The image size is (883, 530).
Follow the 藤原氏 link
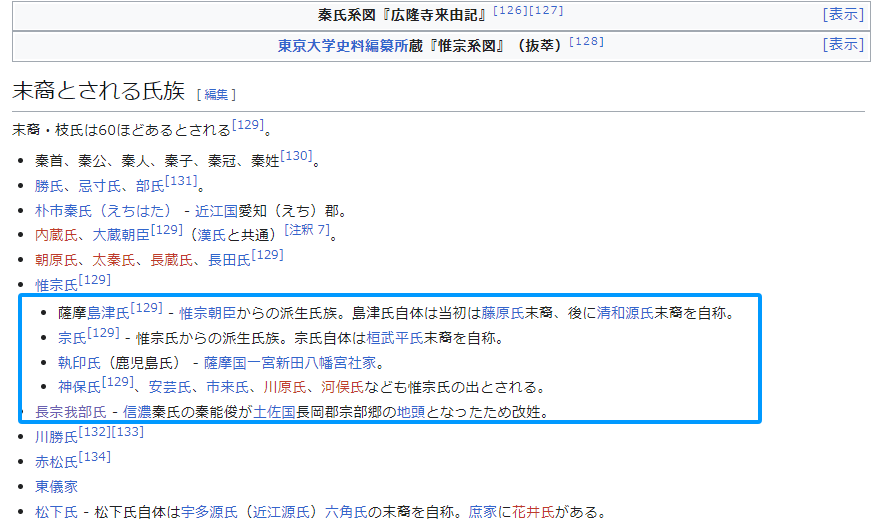pyautogui.click(x=503, y=313)
